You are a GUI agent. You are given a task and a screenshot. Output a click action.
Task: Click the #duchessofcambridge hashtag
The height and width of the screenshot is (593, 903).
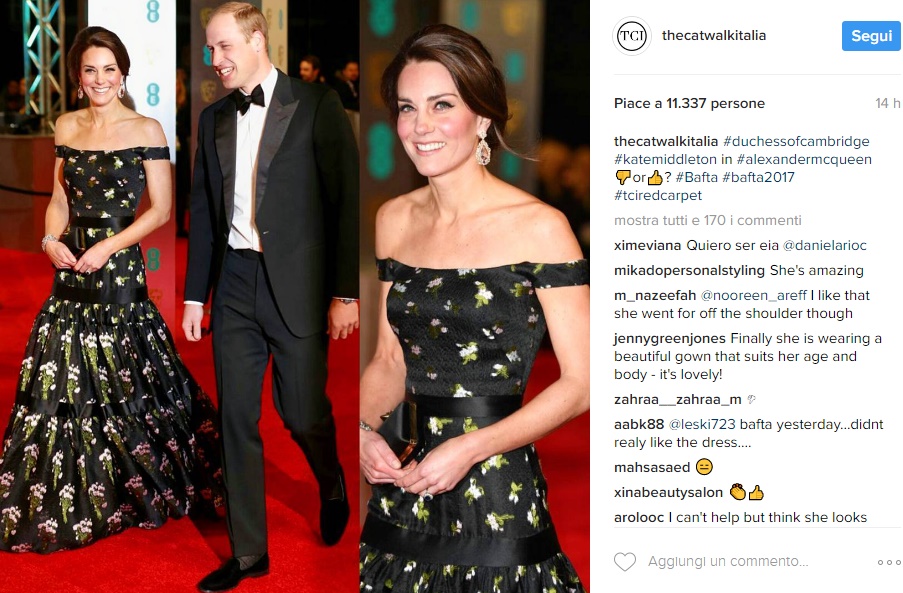[x=796, y=142]
